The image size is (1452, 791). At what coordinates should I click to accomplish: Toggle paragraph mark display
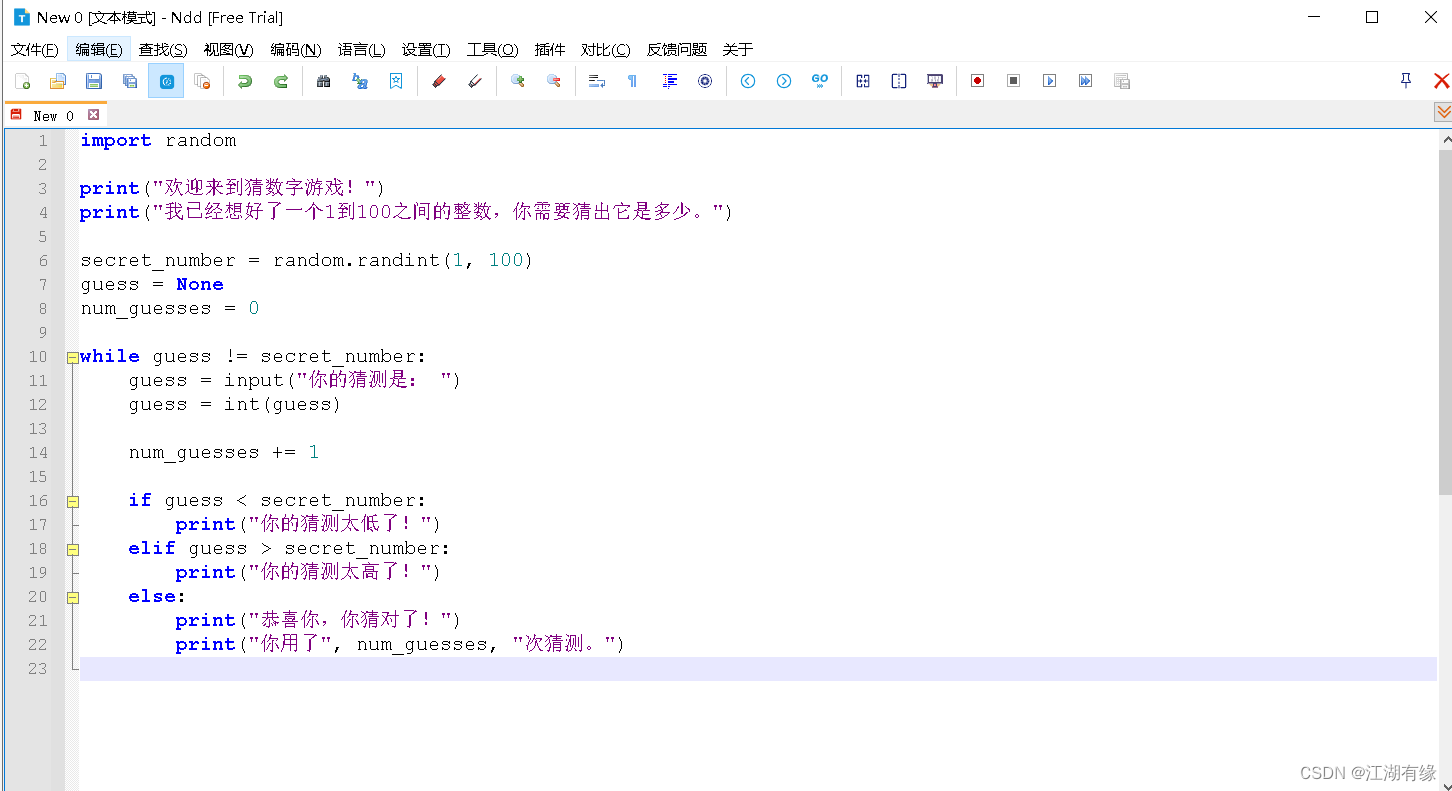click(x=632, y=81)
